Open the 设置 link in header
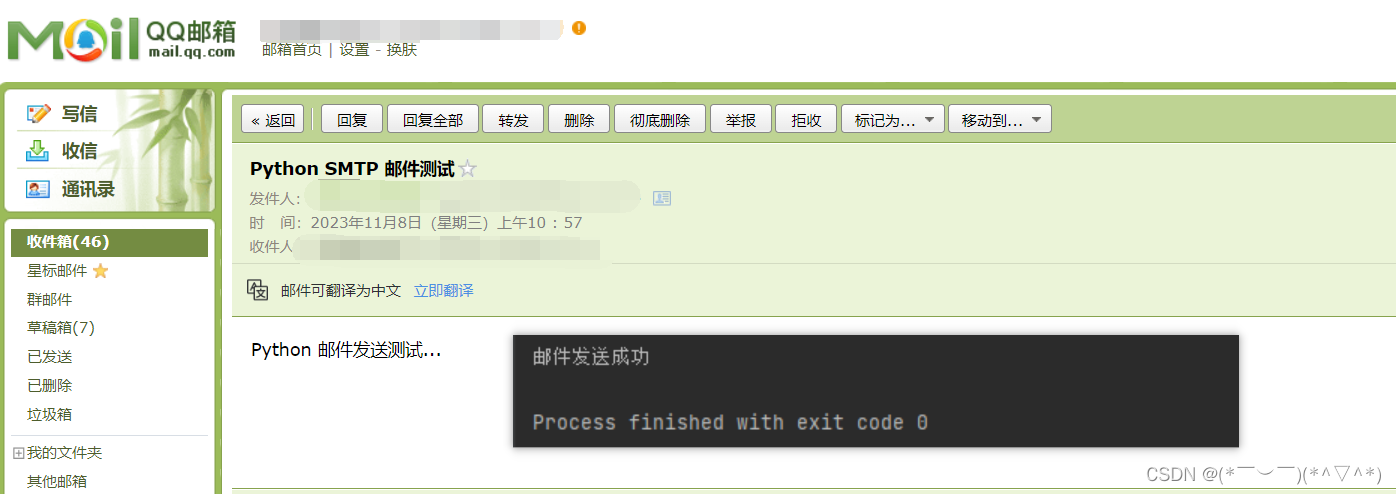The image size is (1396, 494). tap(355, 49)
